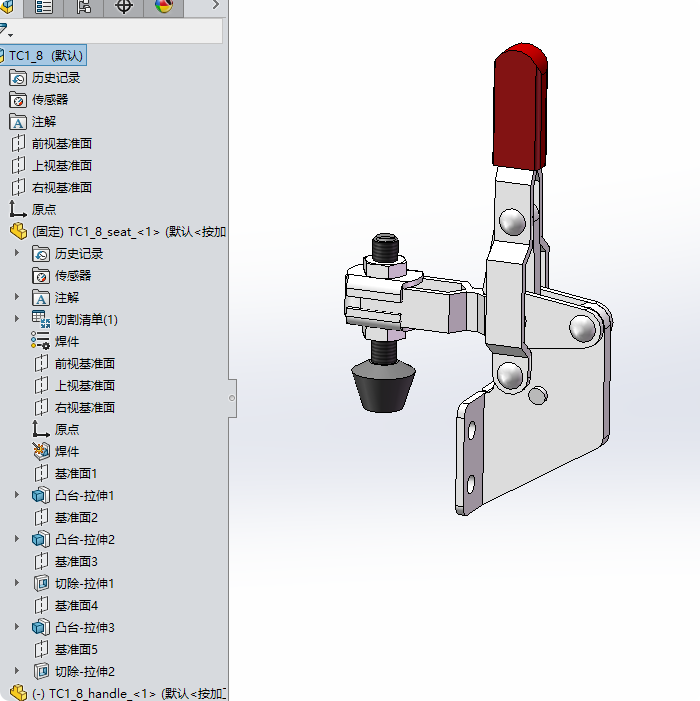Select the top-level 右视基准面 plane icon

point(18,187)
